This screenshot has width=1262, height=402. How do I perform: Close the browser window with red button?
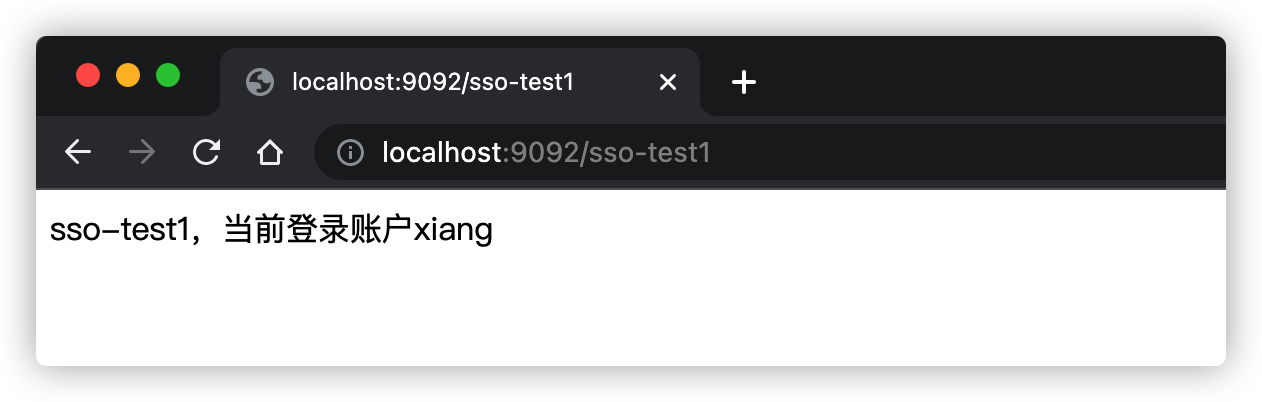(88, 75)
